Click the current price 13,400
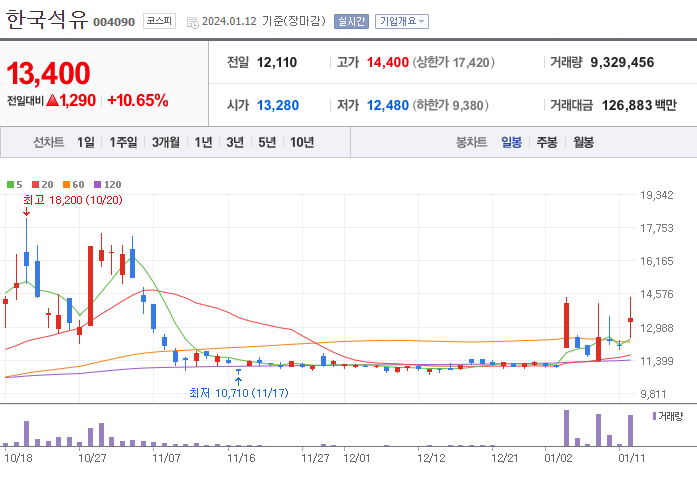Image resolution: width=697 pixels, height=482 pixels. tap(48, 73)
